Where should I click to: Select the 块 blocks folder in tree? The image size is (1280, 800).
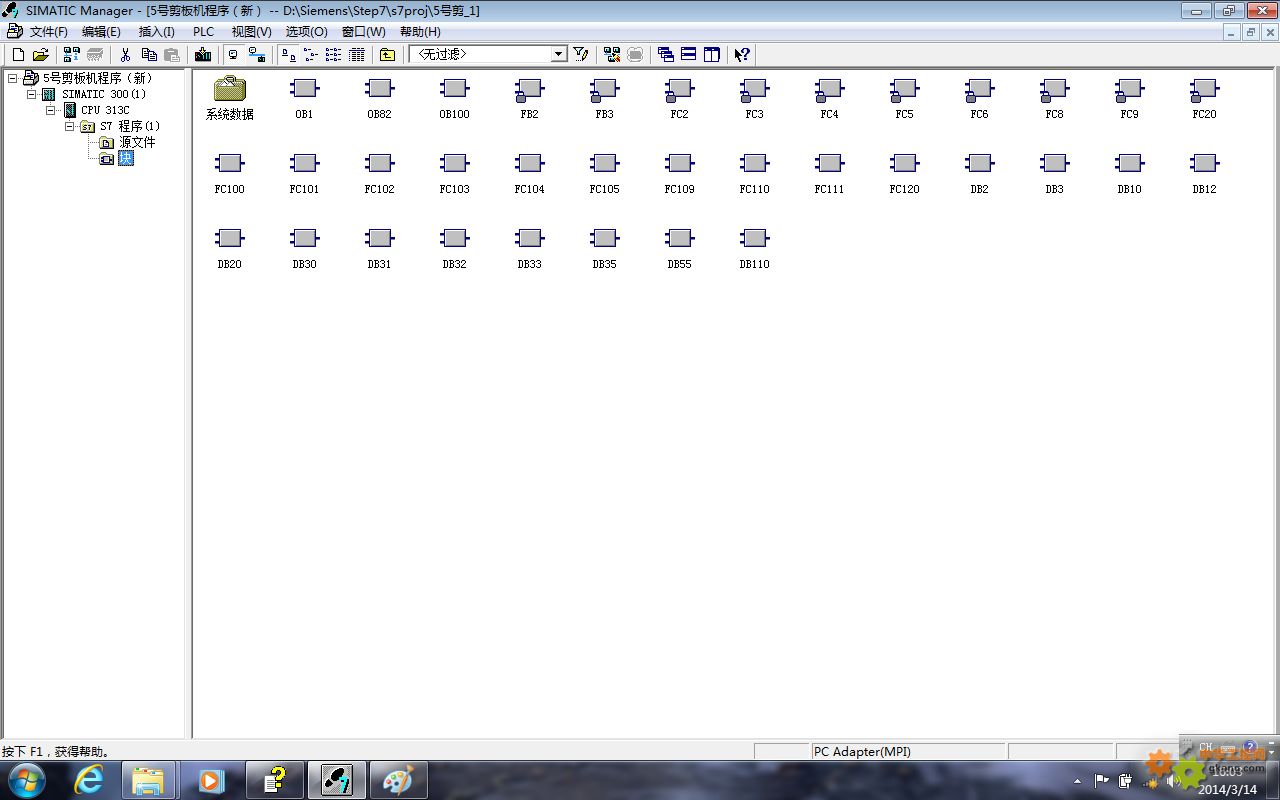[x=126, y=158]
